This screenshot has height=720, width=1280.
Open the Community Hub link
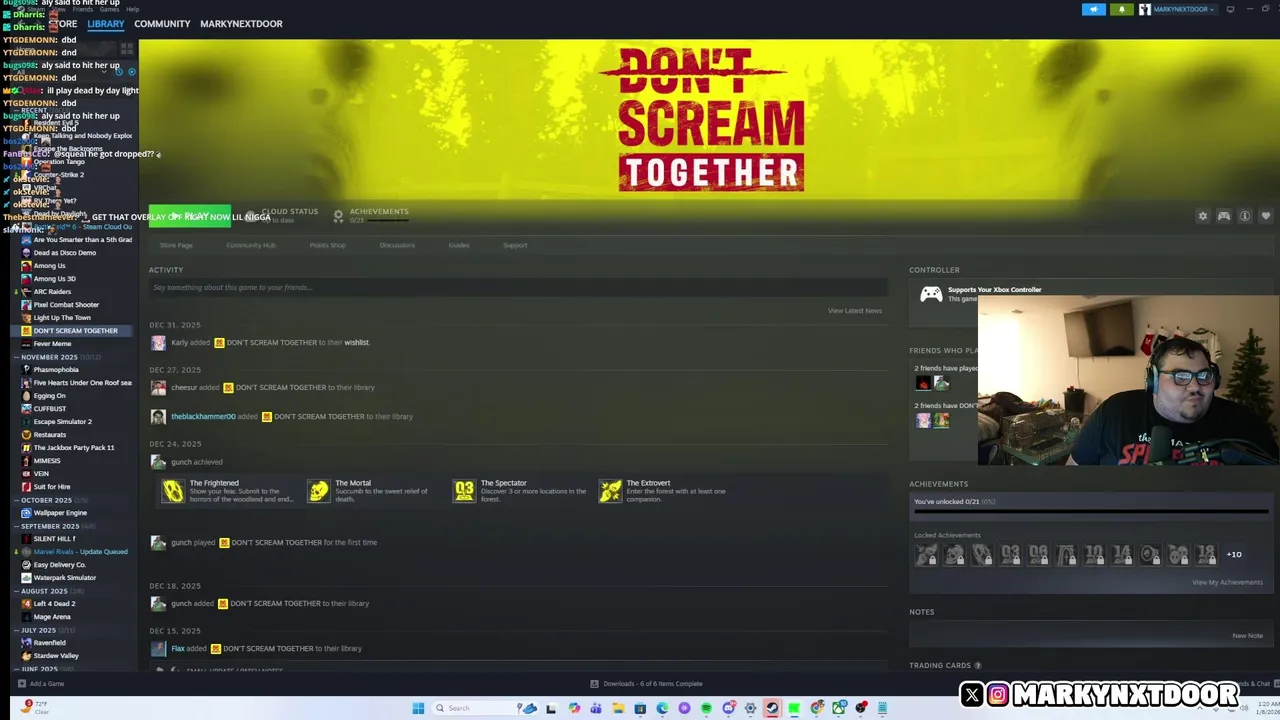click(250, 245)
